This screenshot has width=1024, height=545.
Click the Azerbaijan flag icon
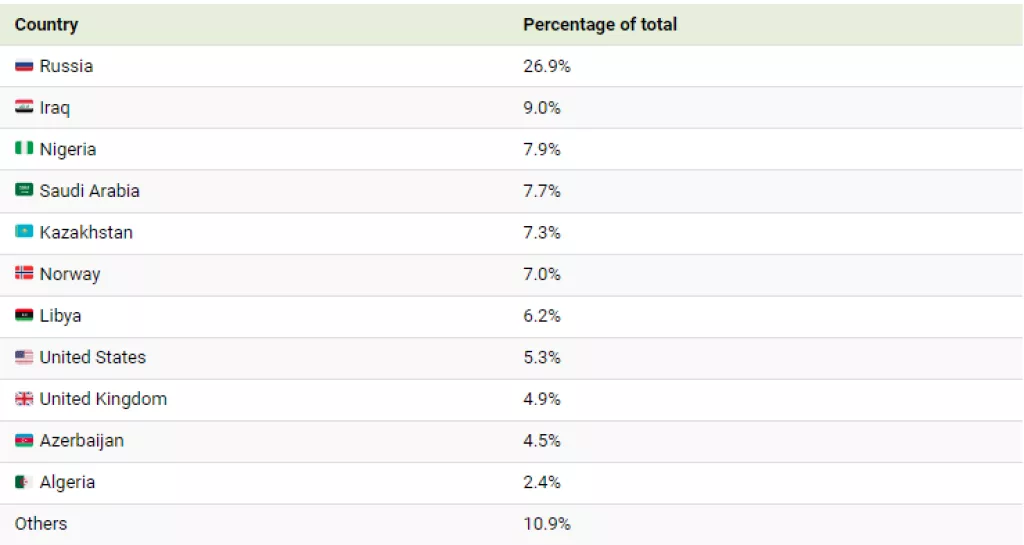coord(24,440)
